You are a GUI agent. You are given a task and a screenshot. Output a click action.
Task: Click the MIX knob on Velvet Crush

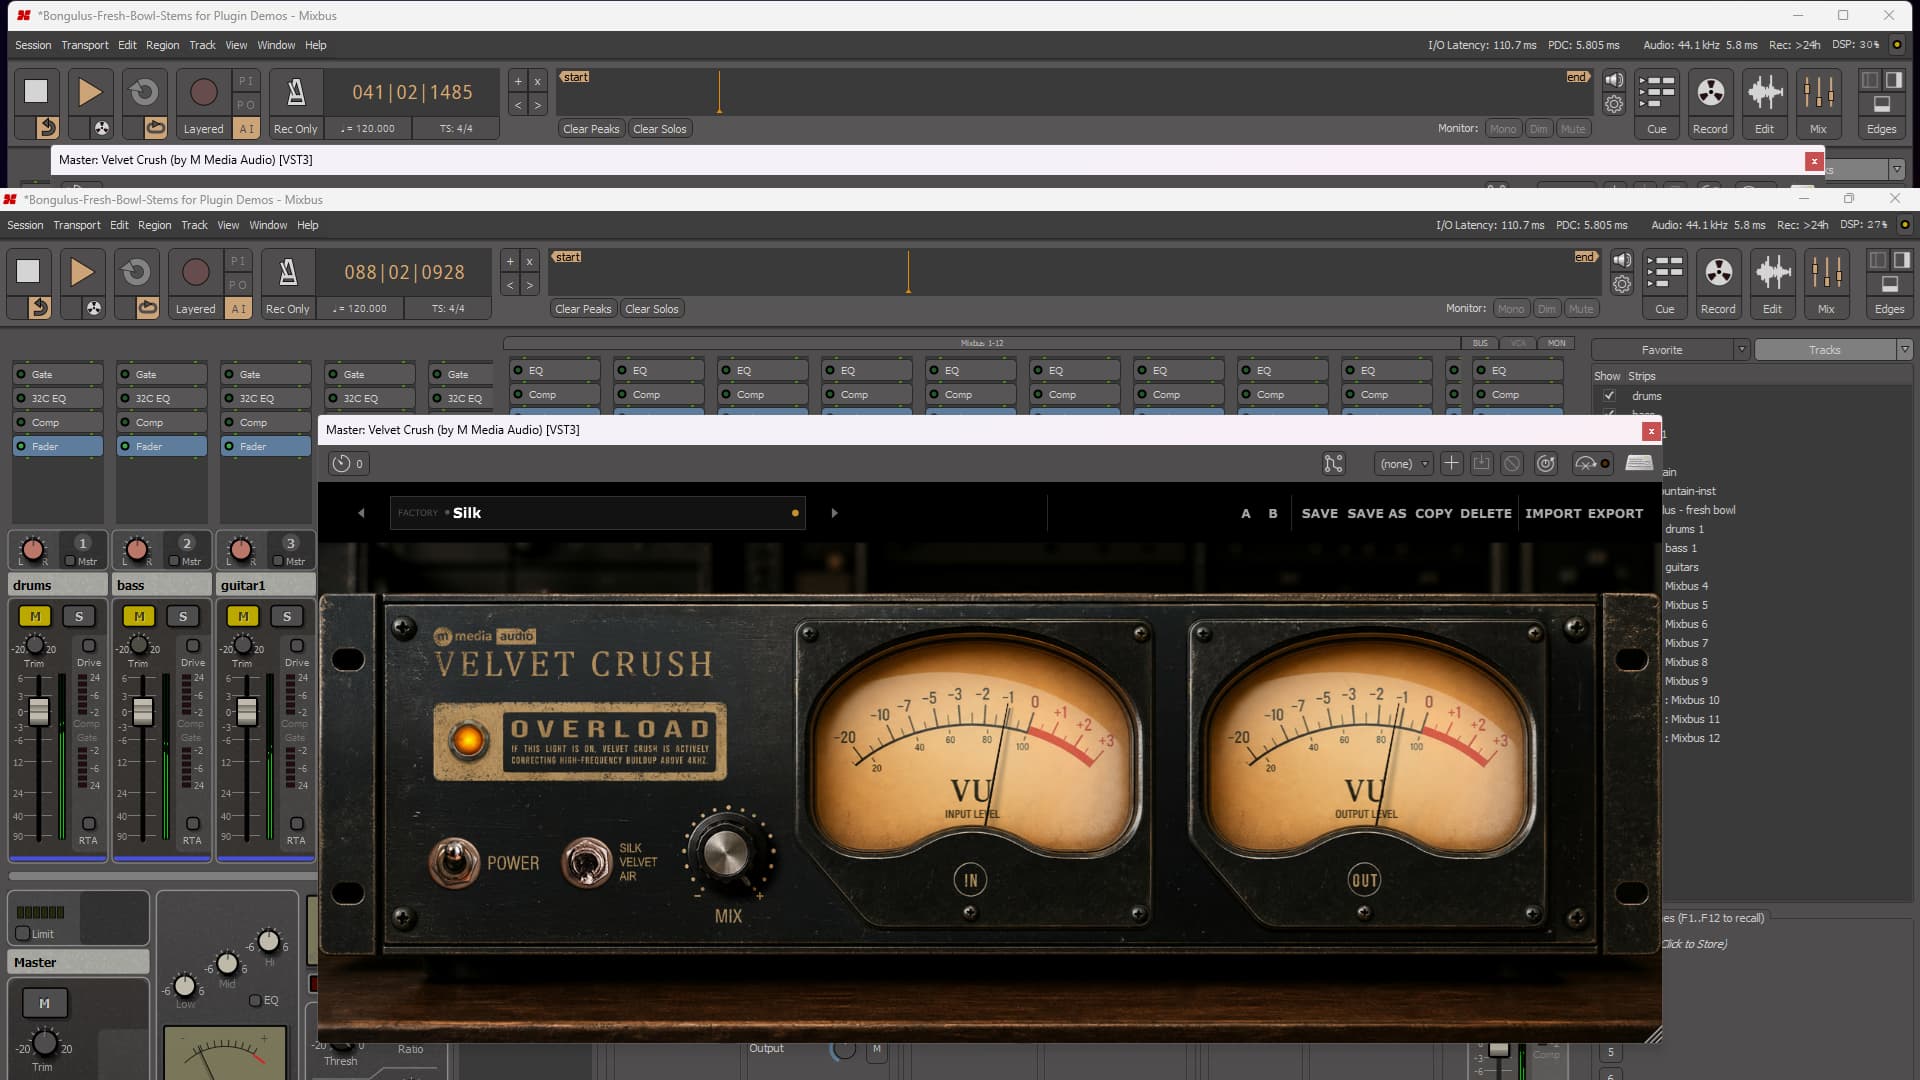(727, 852)
